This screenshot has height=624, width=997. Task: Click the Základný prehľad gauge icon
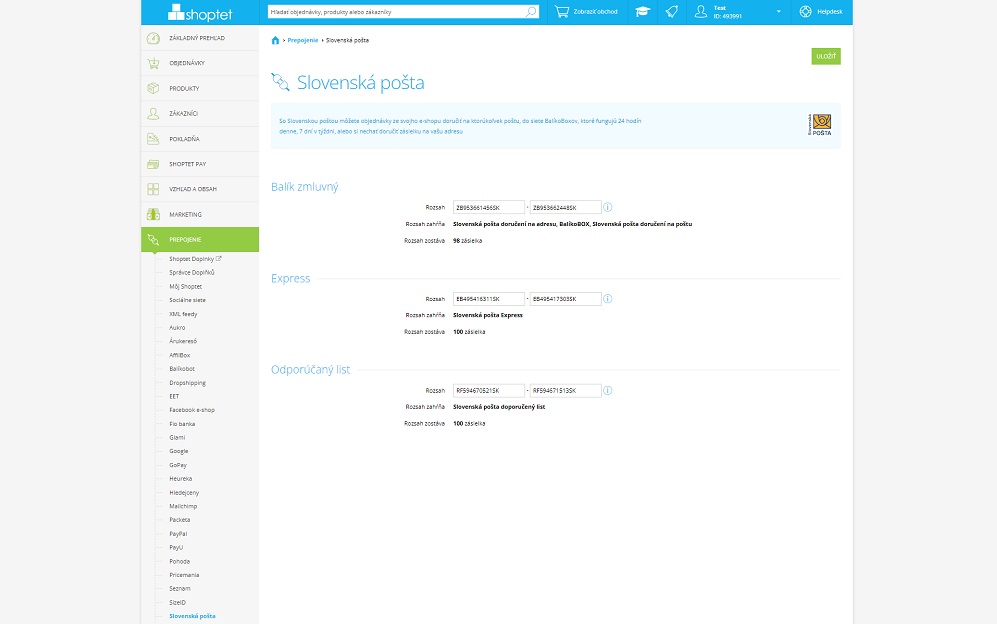click(x=153, y=38)
